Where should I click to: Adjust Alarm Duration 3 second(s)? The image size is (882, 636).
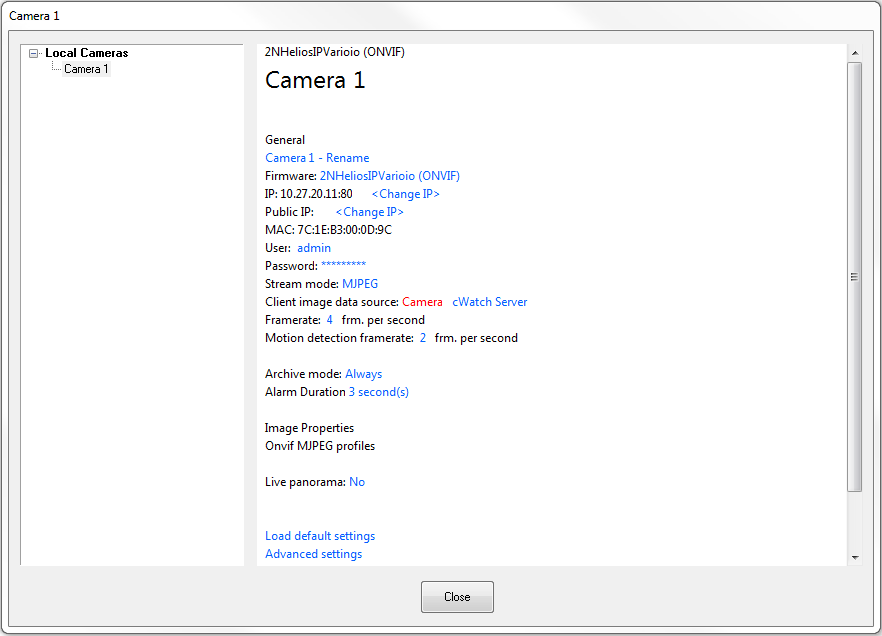378,392
